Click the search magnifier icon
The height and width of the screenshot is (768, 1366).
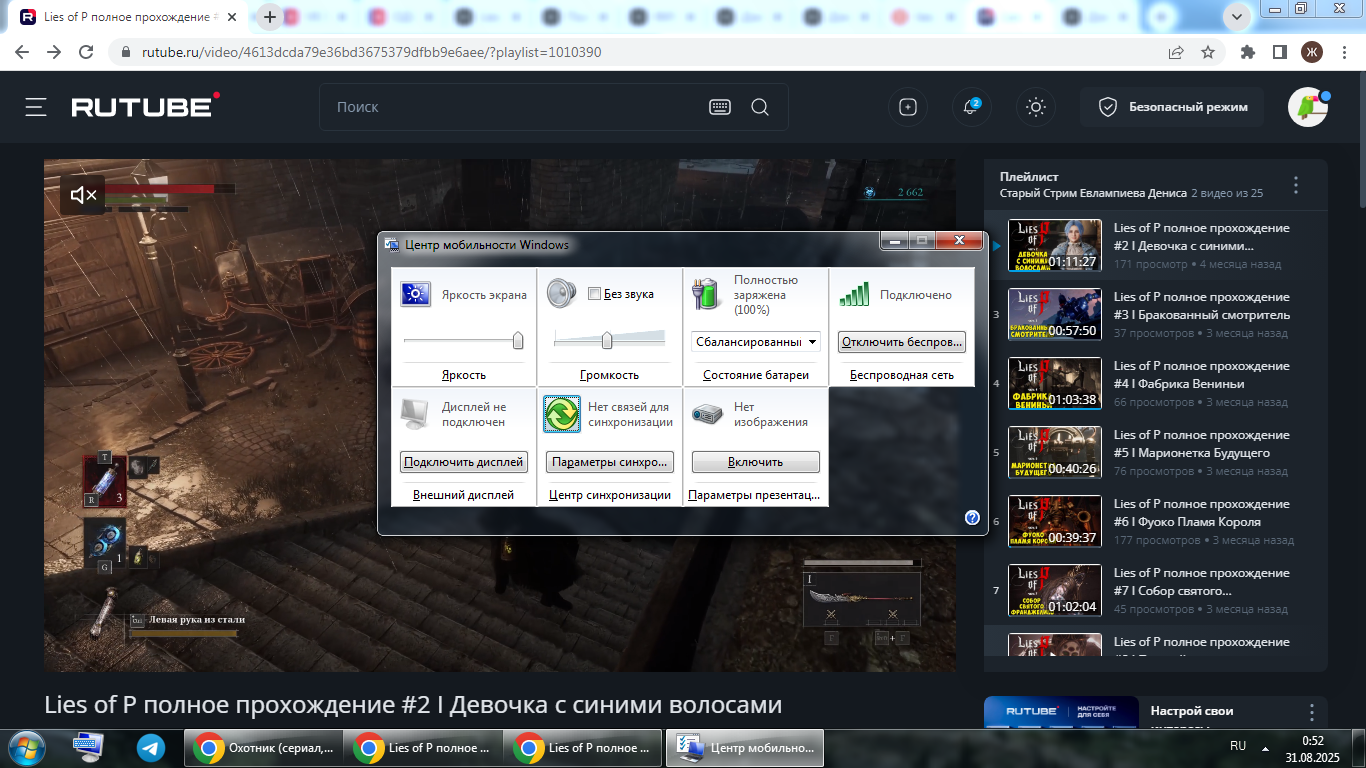click(760, 107)
